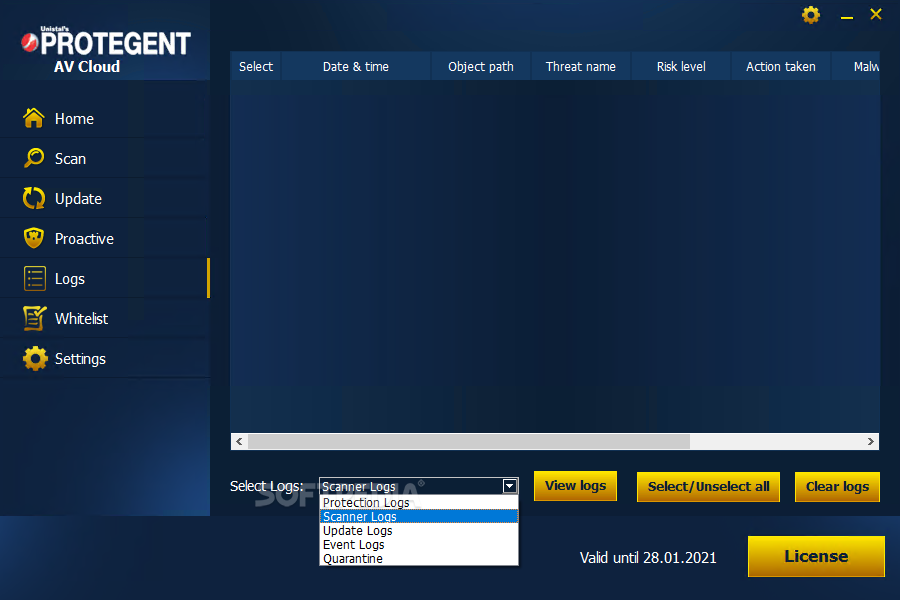This screenshot has height=600, width=900.
Task: Click the Proactive shield icon
Action: coord(34,238)
